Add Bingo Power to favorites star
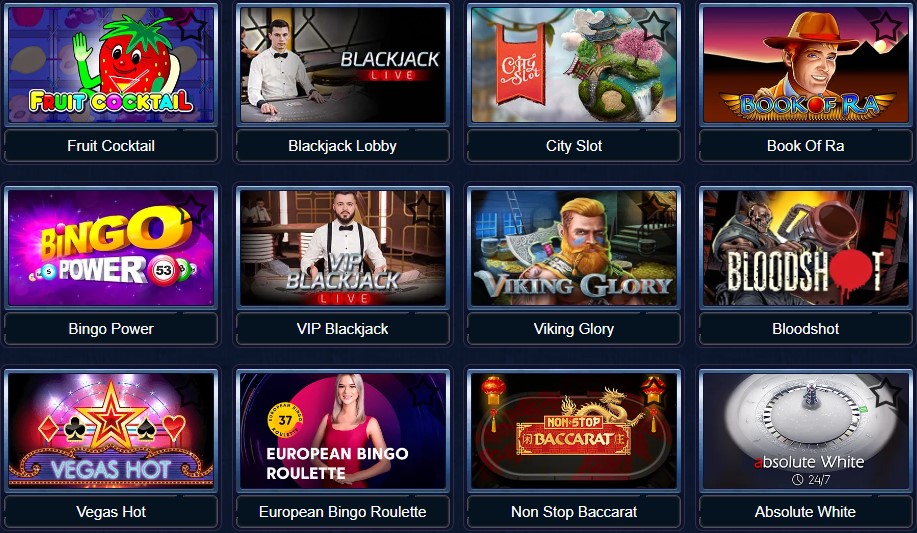Image resolution: width=917 pixels, height=533 pixels. [192, 209]
